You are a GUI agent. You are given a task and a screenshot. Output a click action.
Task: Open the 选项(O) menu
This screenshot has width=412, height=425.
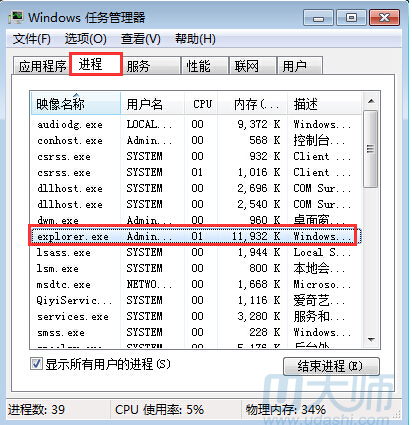86,39
